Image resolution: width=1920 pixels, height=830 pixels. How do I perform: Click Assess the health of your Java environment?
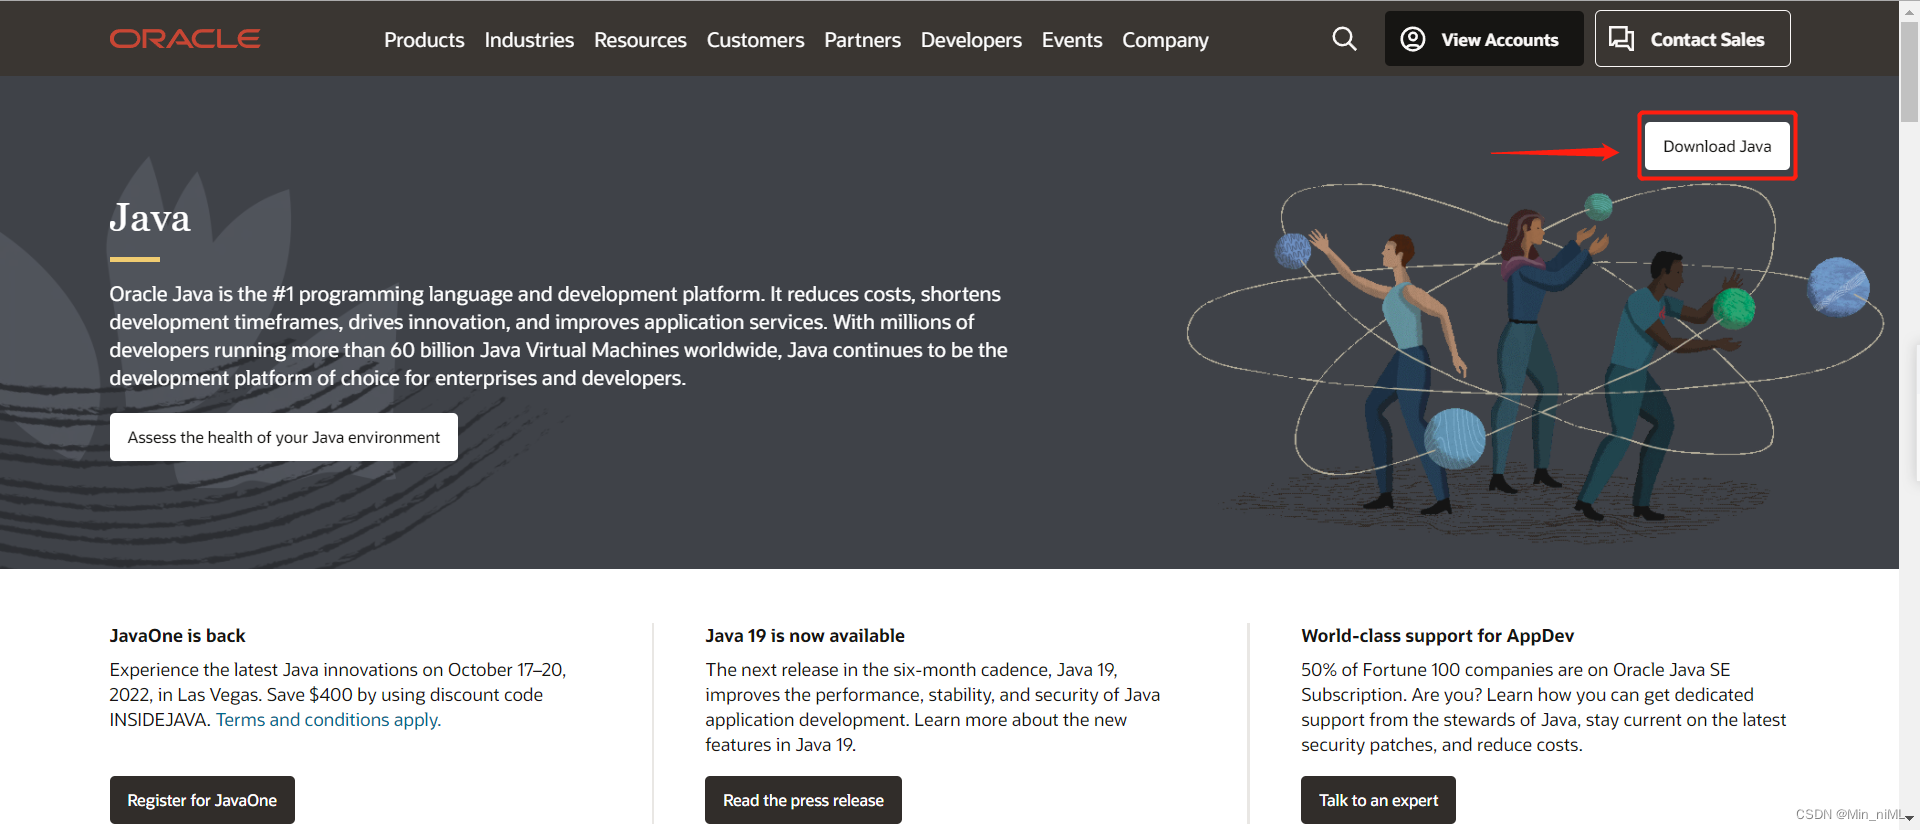(284, 437)
